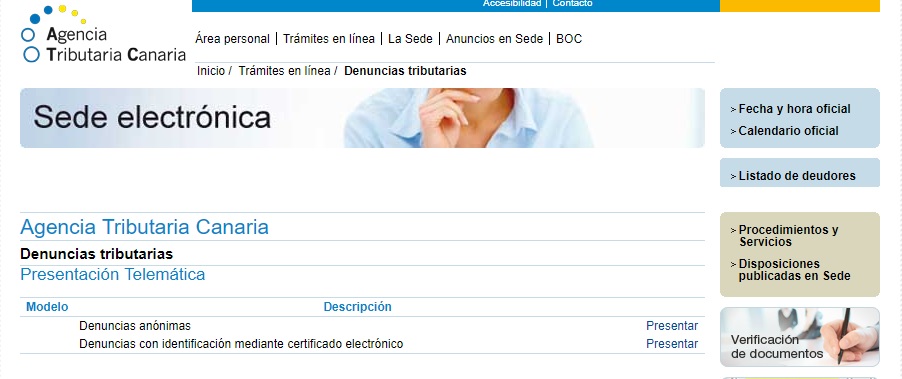Image resolution: width=902 pixels, height=379 pixels.
Task: Click Presentar for Denuncias anónimas
Action: click(672, 326)
